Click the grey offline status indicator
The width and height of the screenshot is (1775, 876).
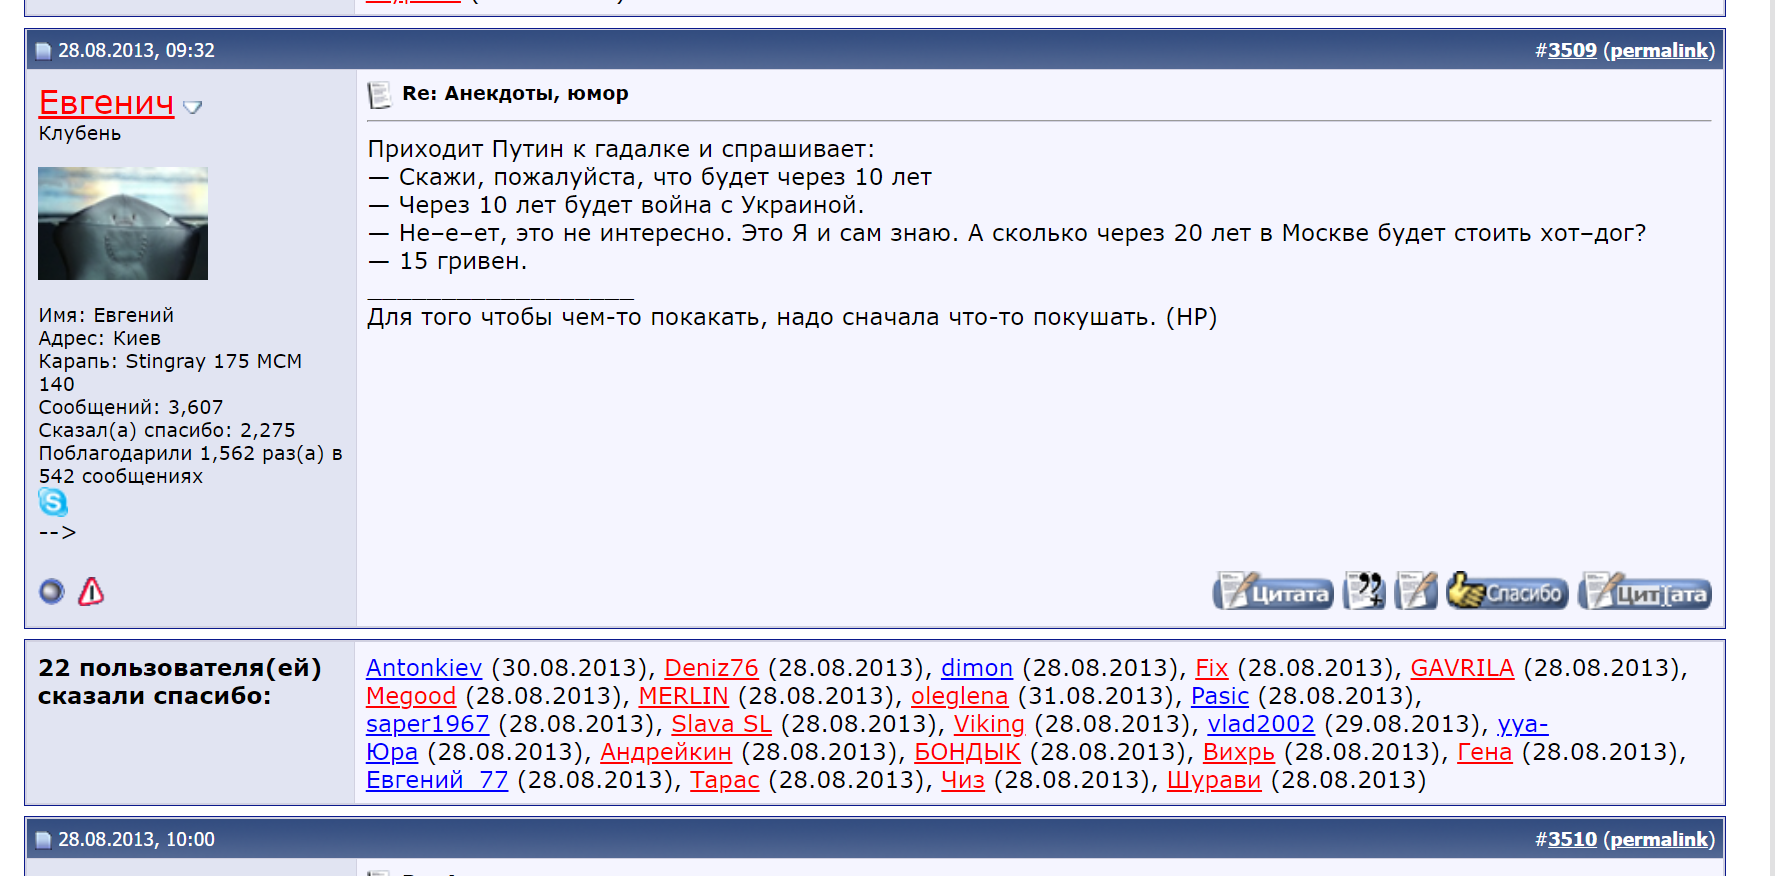coord(51,592)
